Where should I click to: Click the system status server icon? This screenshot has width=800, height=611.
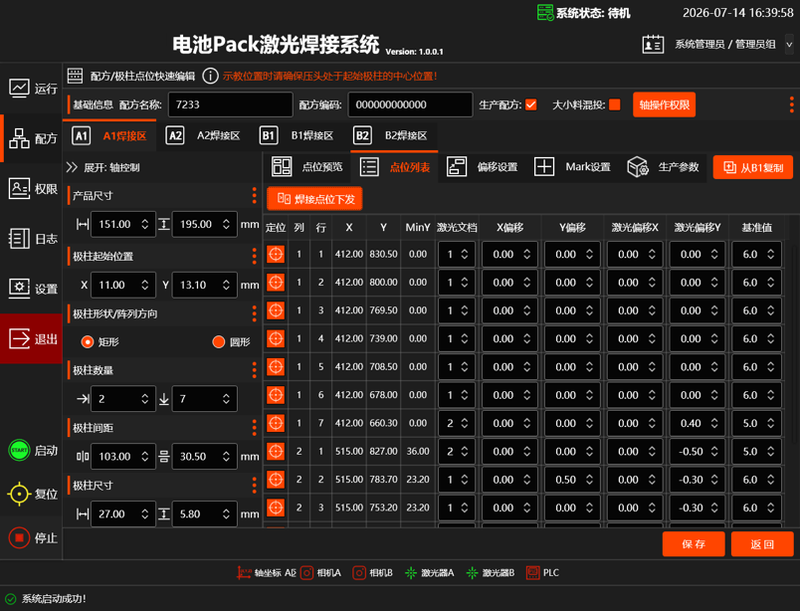click(x=545, y=12)
